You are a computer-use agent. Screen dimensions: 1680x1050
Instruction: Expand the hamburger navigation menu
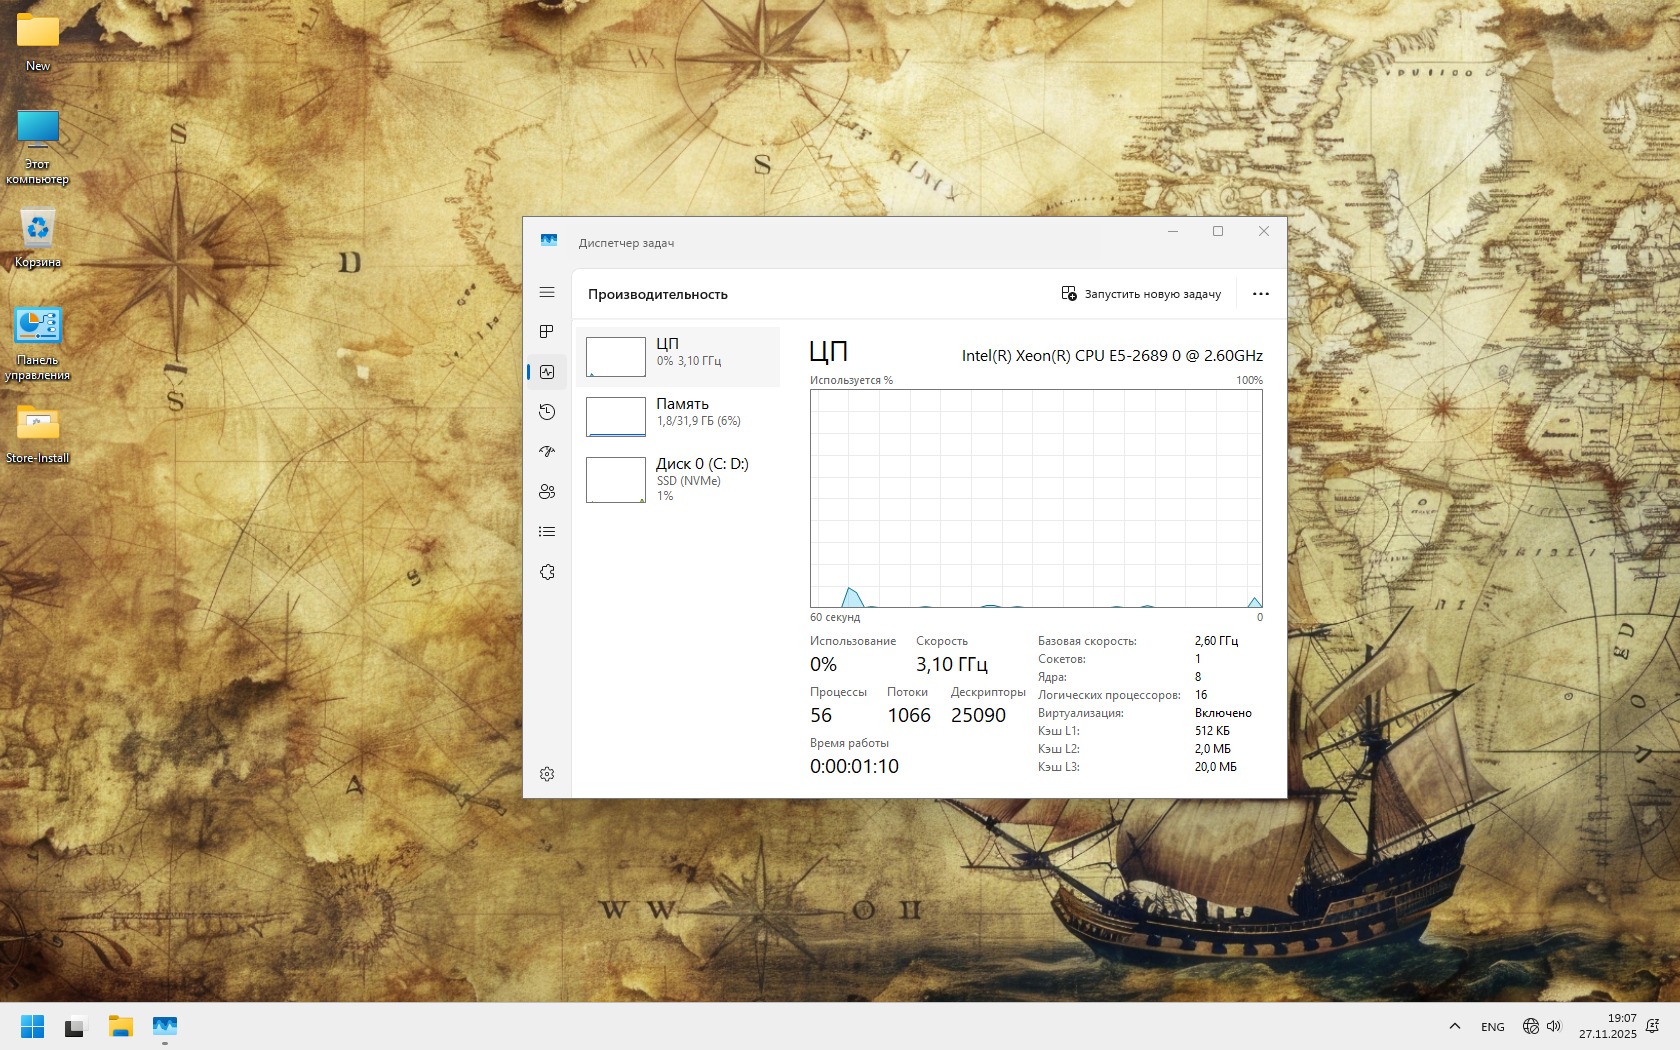[x=547, y=292]
